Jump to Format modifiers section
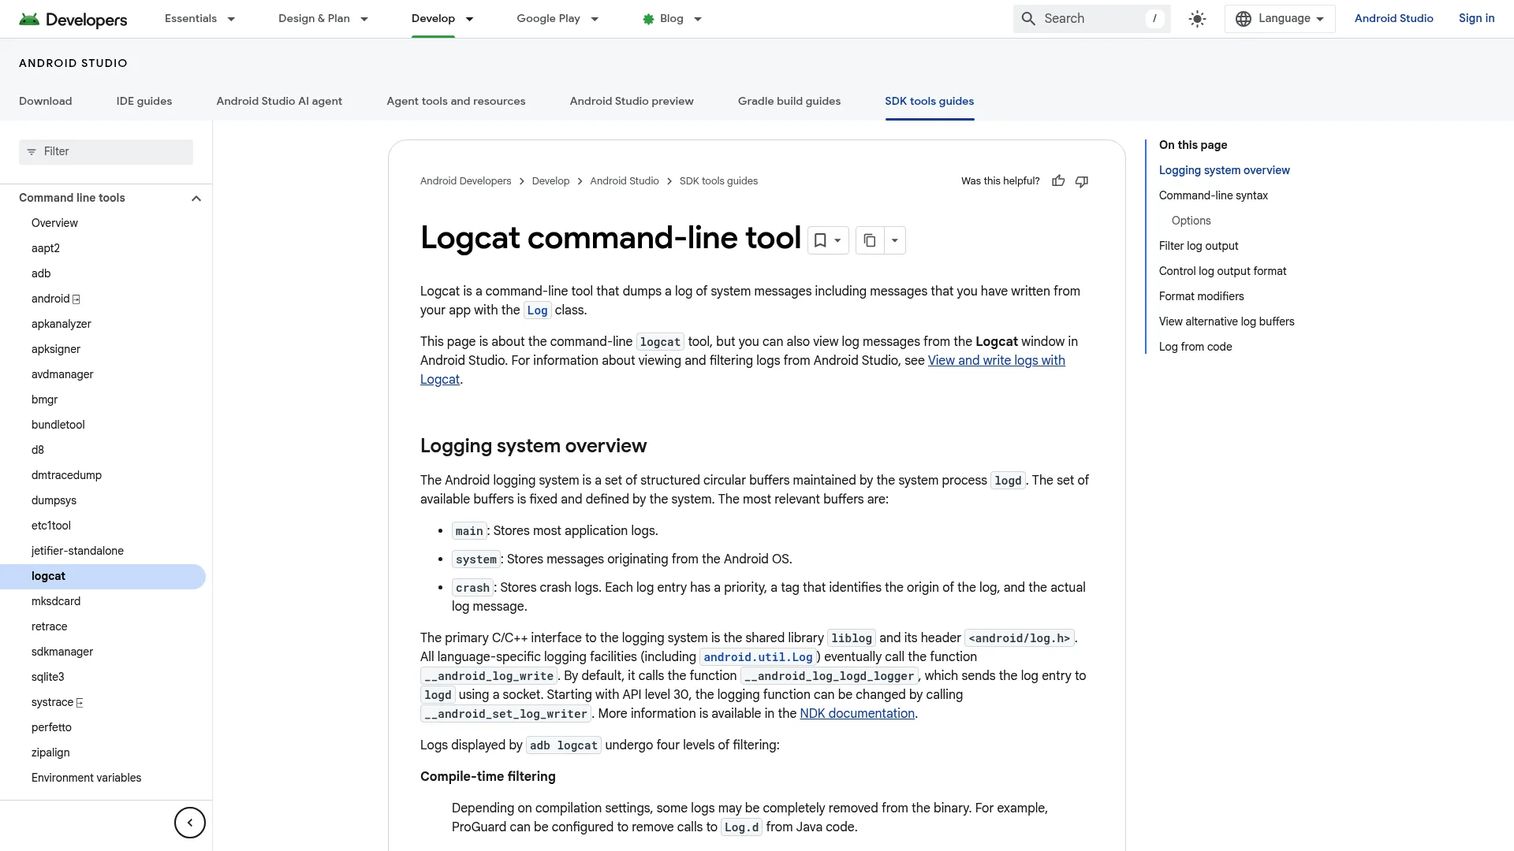The image size is (1514, 851). click(x=1201, y=297)
